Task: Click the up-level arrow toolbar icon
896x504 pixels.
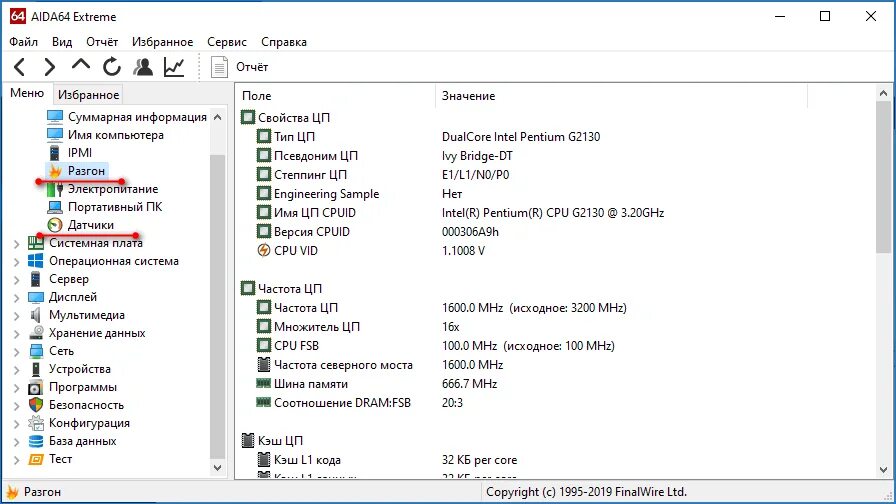Action: [81, 65]
